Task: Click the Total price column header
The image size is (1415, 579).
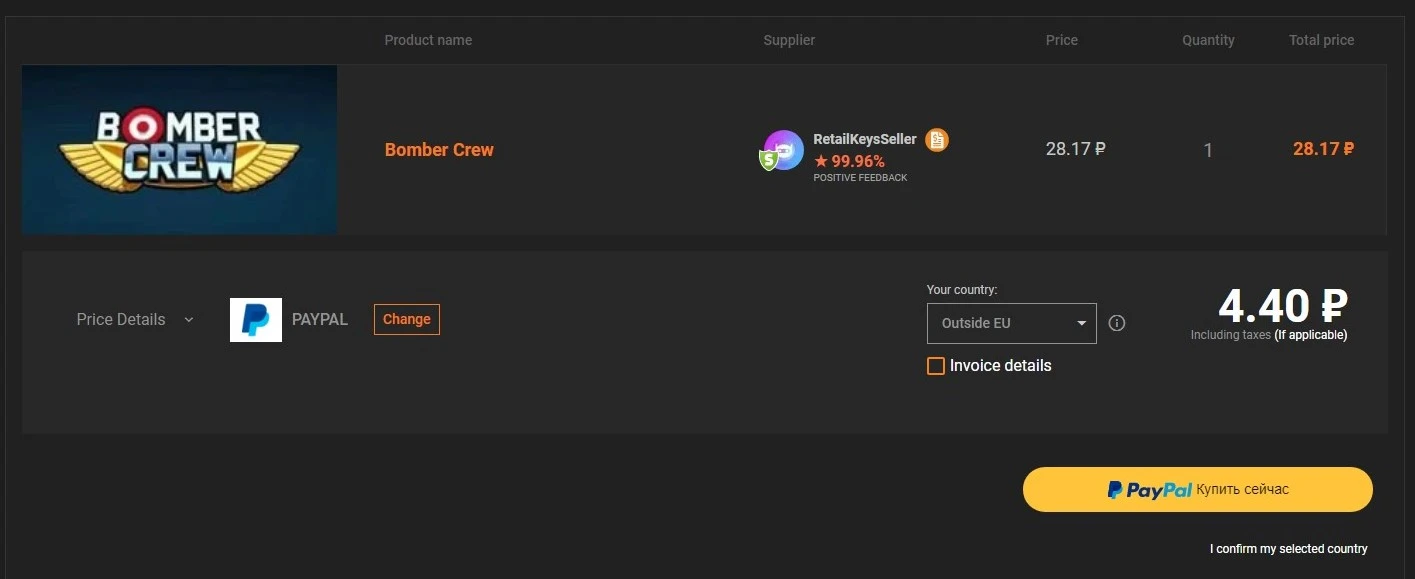Action: coord(1321,40)
